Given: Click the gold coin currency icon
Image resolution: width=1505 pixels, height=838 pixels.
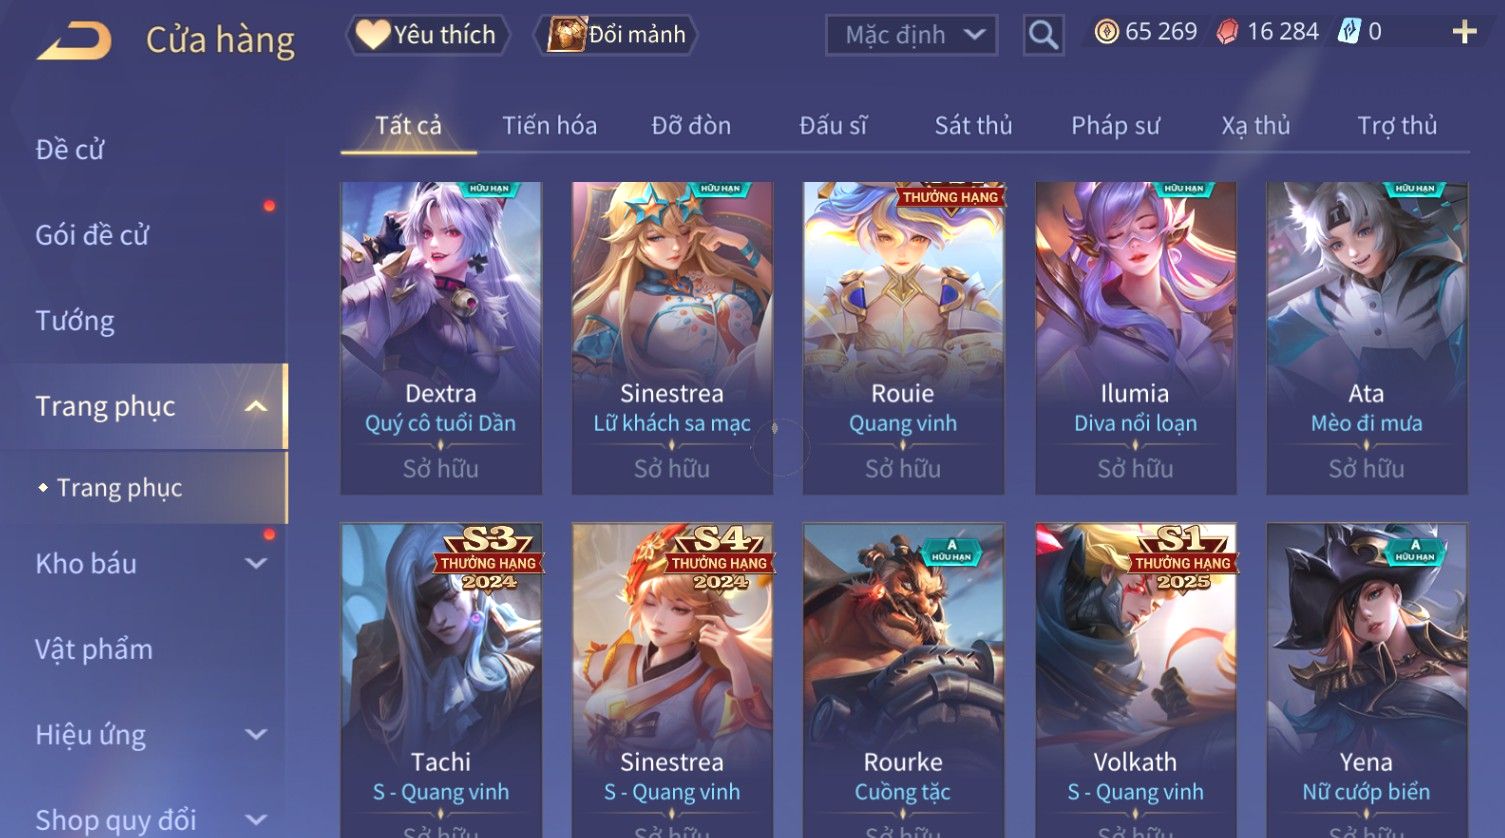Looking at the screenshot, I should 1106,32.
